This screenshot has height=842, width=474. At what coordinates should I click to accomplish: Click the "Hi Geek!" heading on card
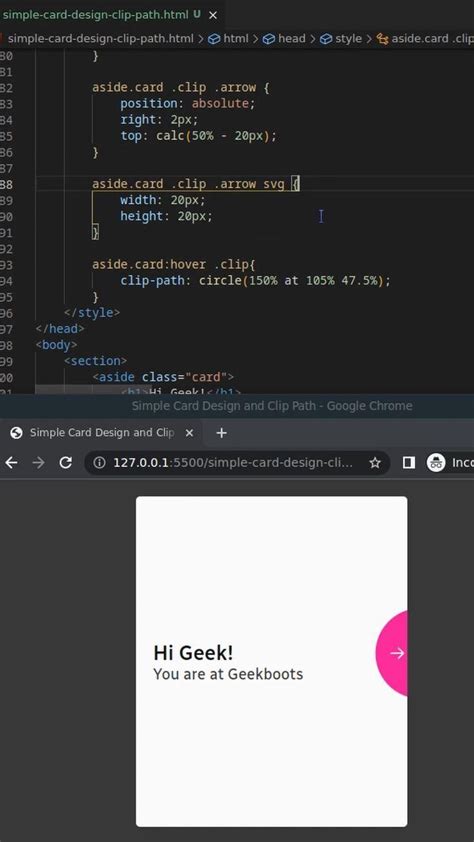(193, 653)
